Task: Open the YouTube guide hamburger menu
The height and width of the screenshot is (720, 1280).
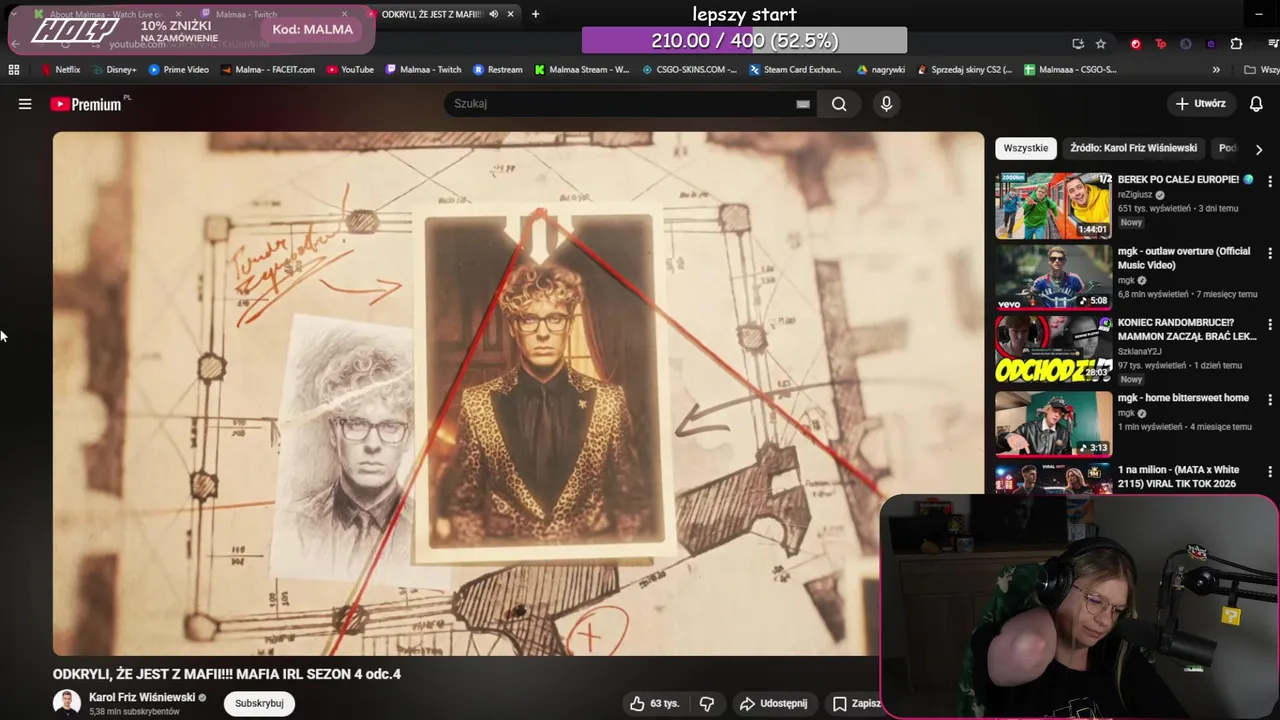Action: [x=25, y=104]
